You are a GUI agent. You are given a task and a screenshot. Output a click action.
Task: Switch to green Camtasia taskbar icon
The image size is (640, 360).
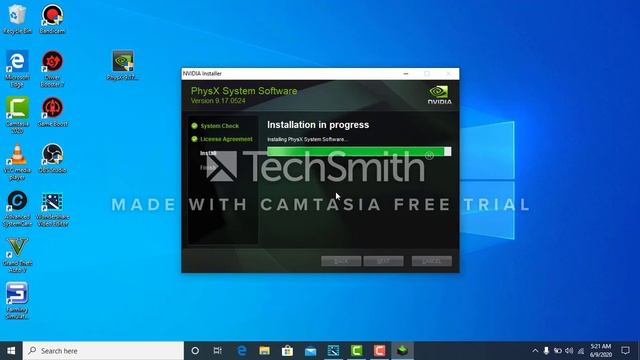pos(356,351)
